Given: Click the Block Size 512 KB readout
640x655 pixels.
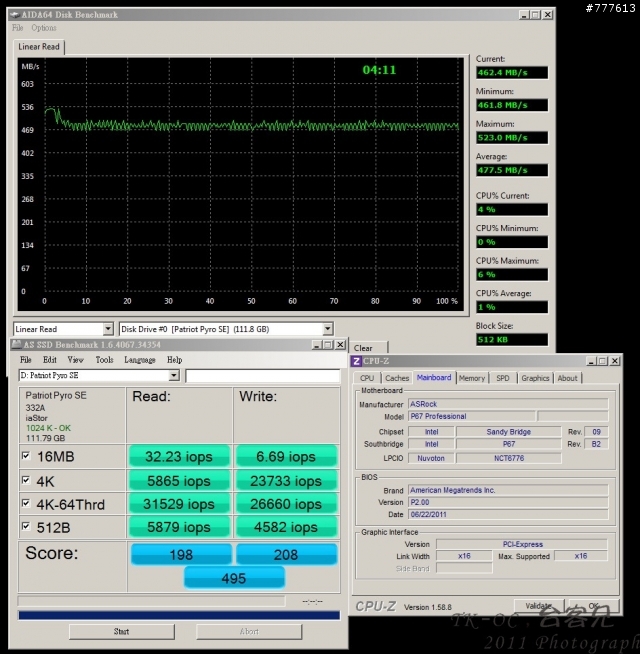Looking at the screenshot, I should coord(512,340).
